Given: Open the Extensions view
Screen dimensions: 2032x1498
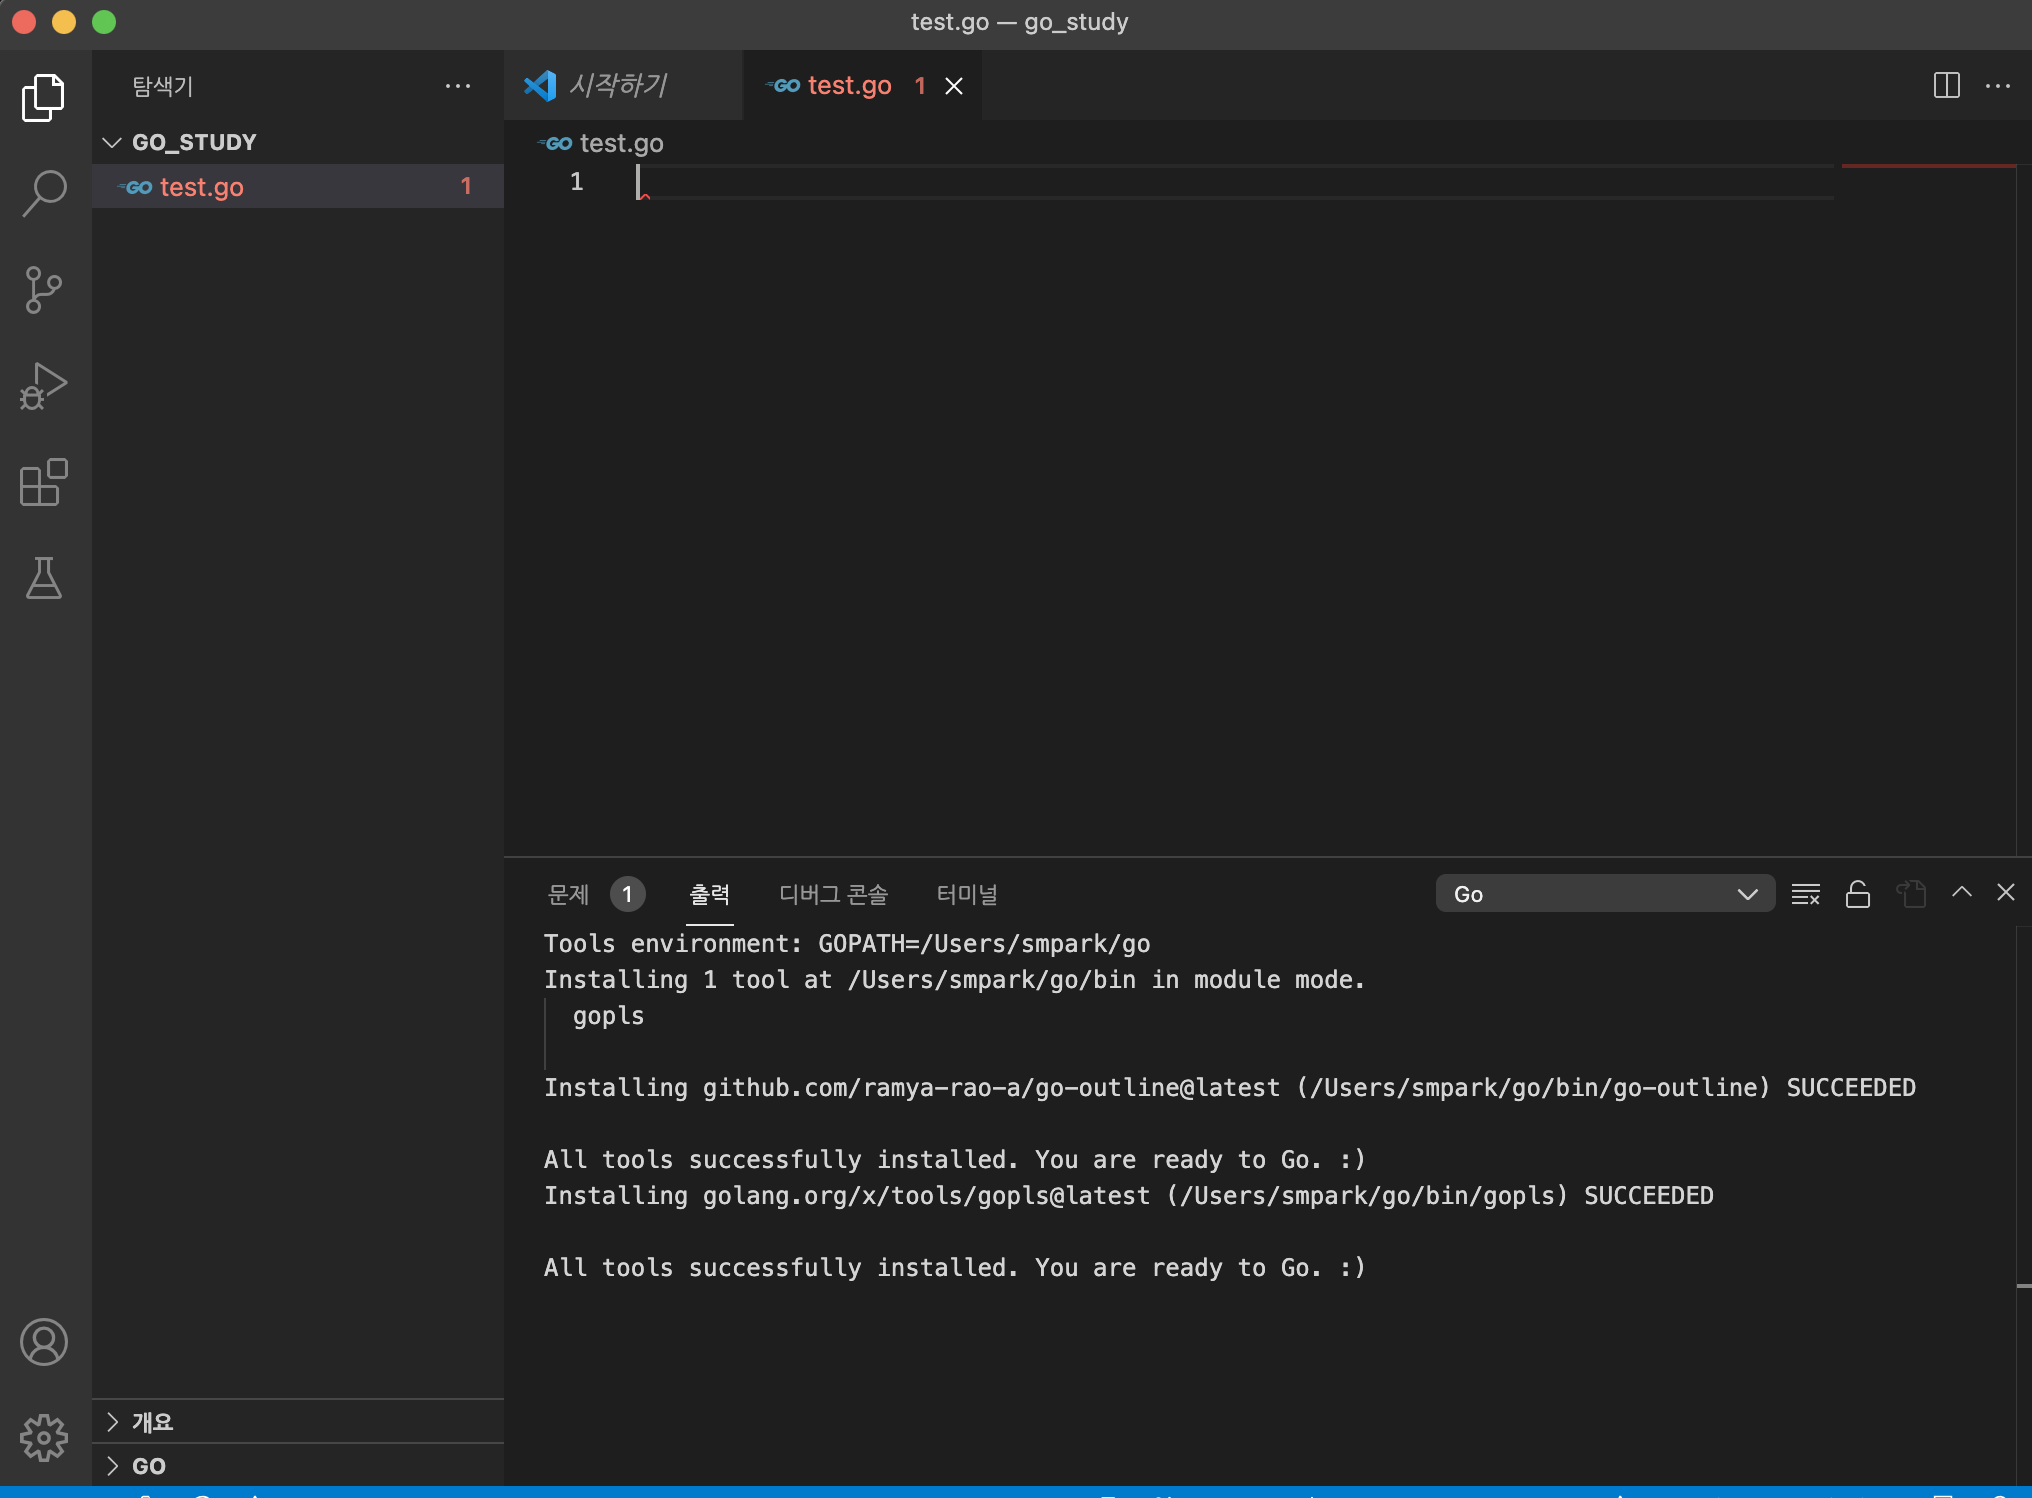Looking at the screenshot, I should [x=44, y=483].
